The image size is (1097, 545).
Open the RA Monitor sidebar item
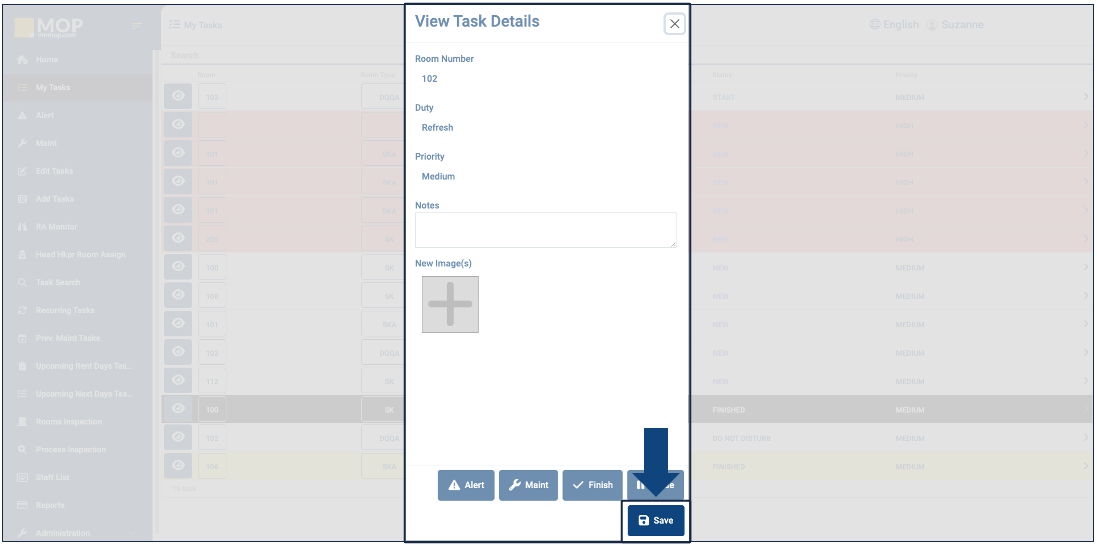click(56, 227)
